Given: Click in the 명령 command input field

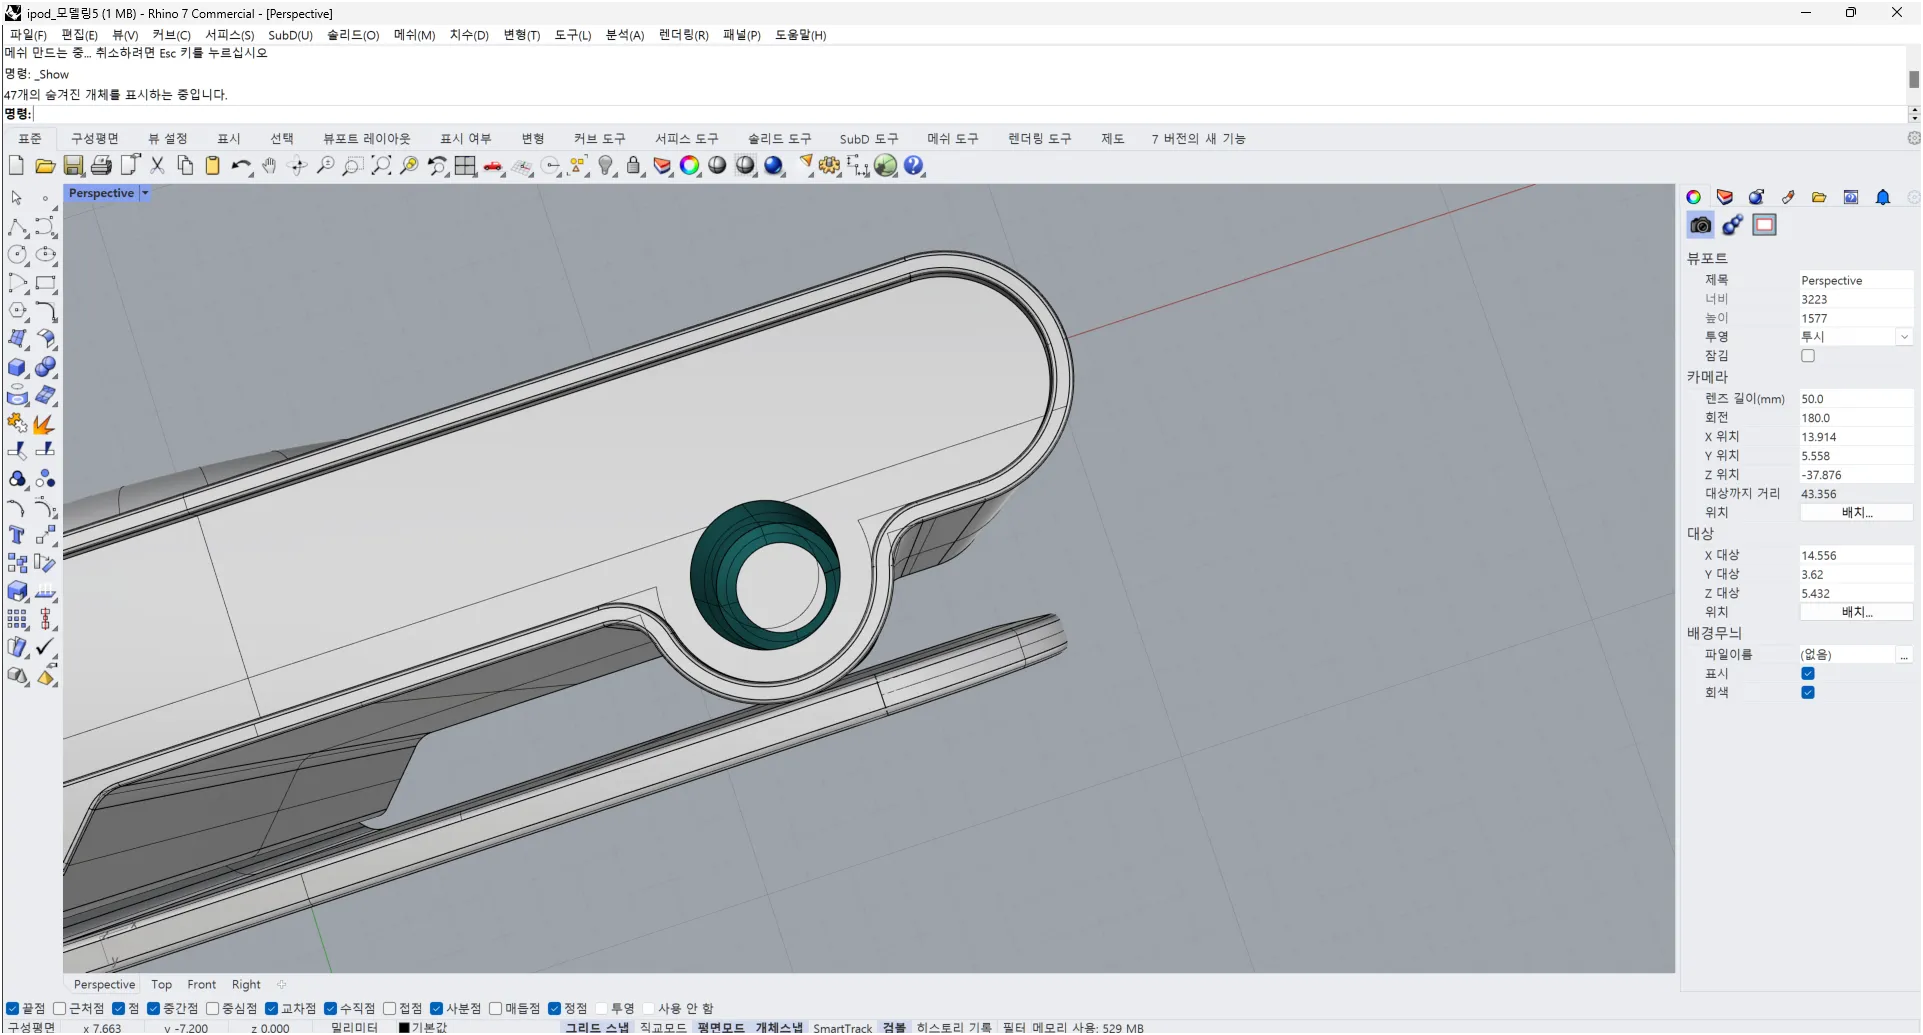Looking at the screenshot, I should tap(970, 114).
